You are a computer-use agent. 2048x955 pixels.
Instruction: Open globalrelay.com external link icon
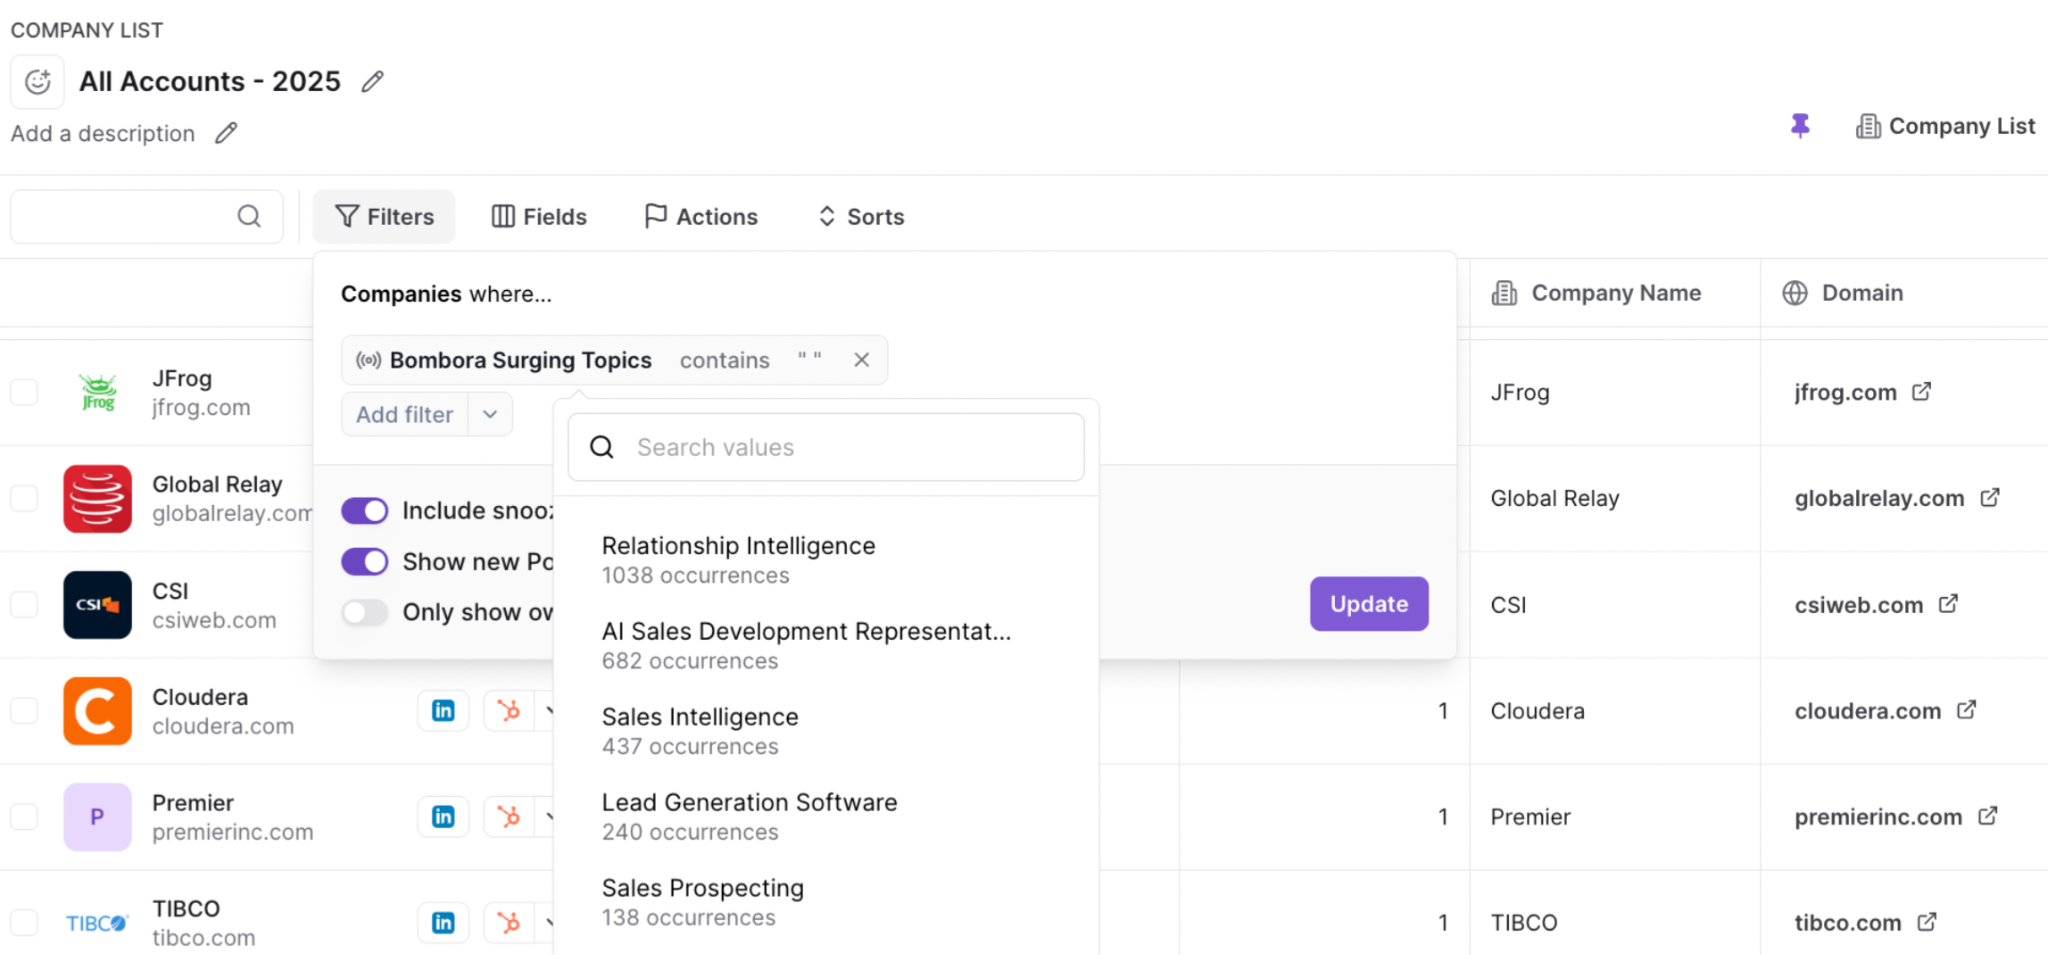1990,498
